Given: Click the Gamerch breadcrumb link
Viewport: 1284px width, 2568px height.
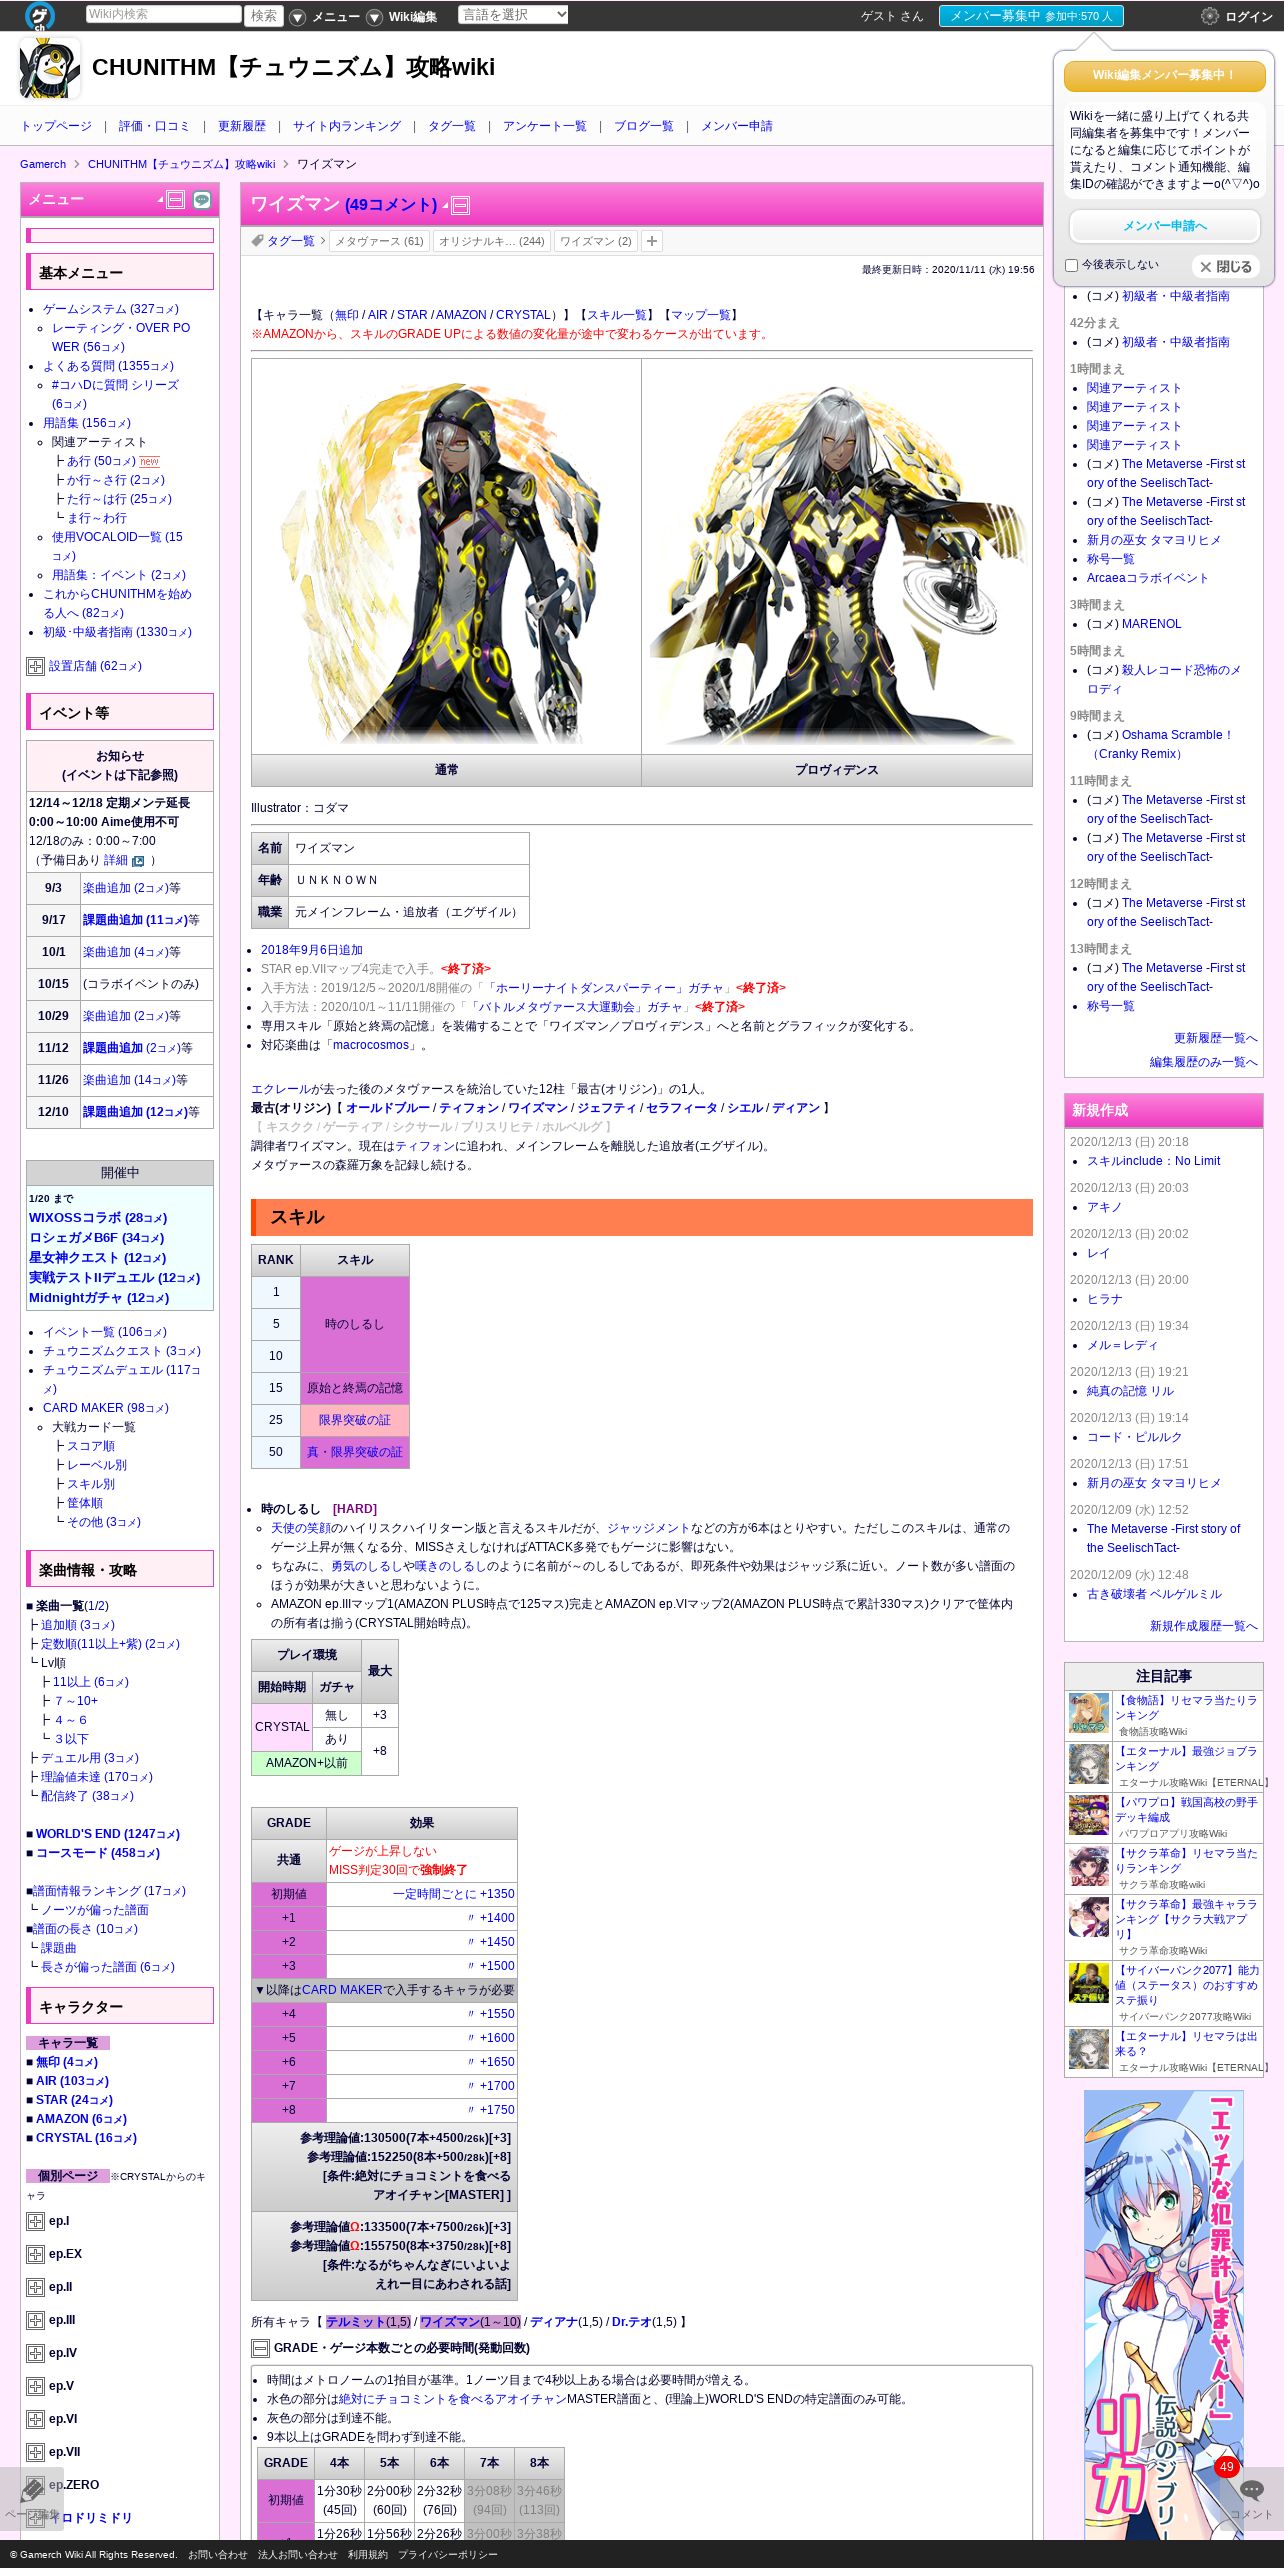Looking at the screenshot, I should point(43,164).
